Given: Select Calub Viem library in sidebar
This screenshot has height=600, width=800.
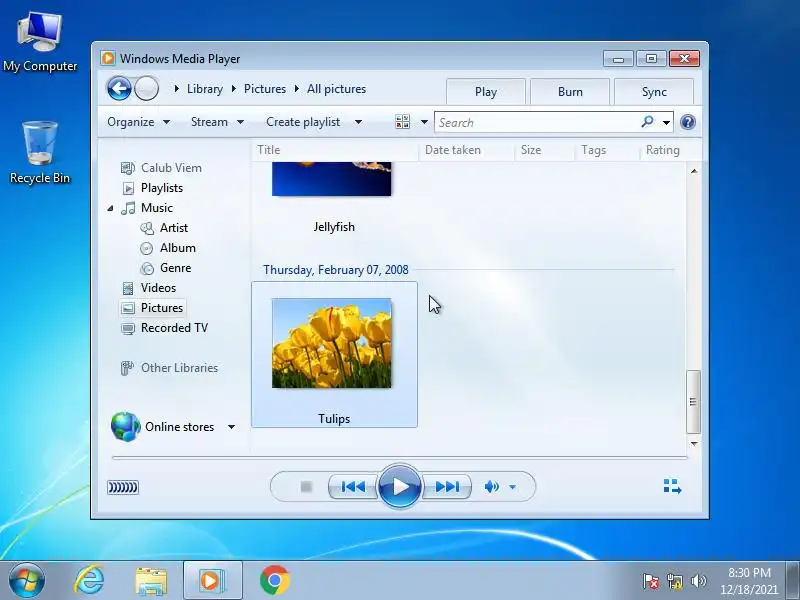Looking at the screenshot, I should (161, 168).
